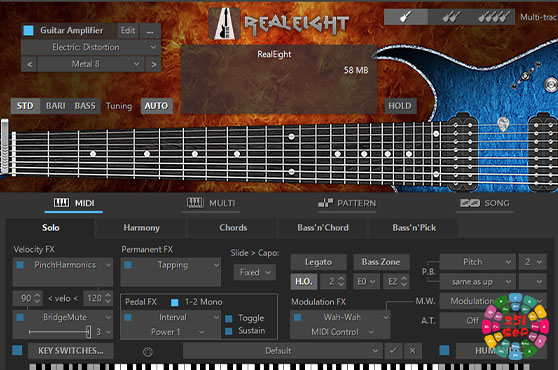This screenshot has width=558, height=370.
Task: Click the Legato button
Action: (x=319, y=262)
